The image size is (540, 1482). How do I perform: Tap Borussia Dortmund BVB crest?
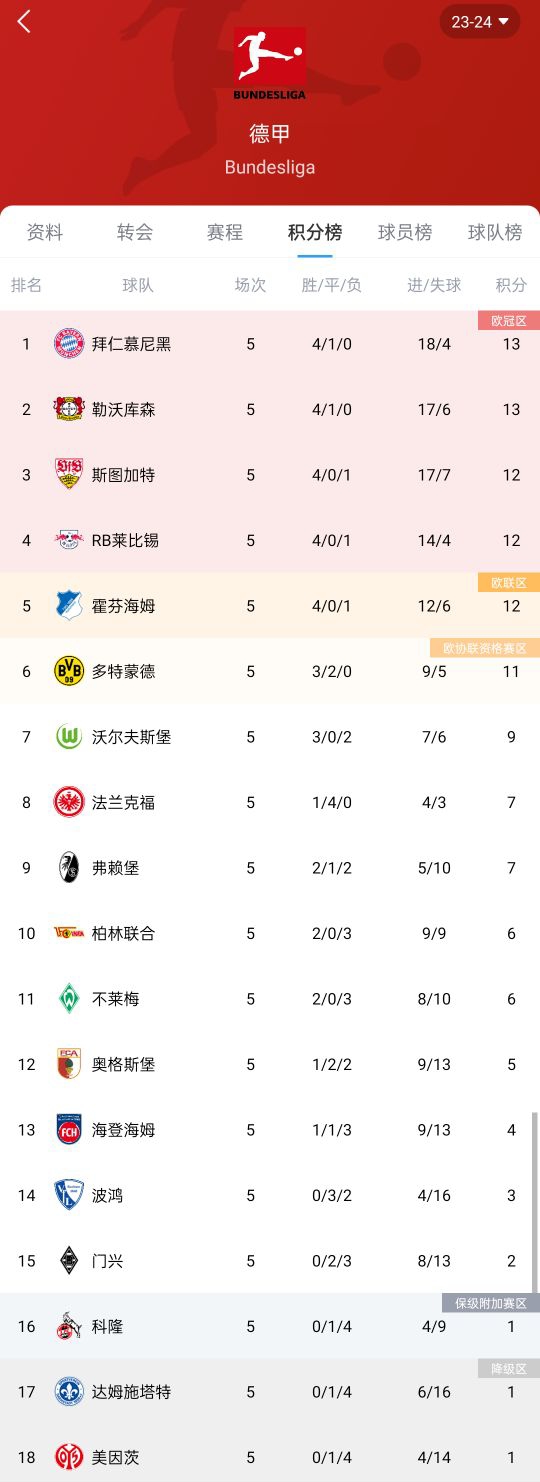pos(69,671)
